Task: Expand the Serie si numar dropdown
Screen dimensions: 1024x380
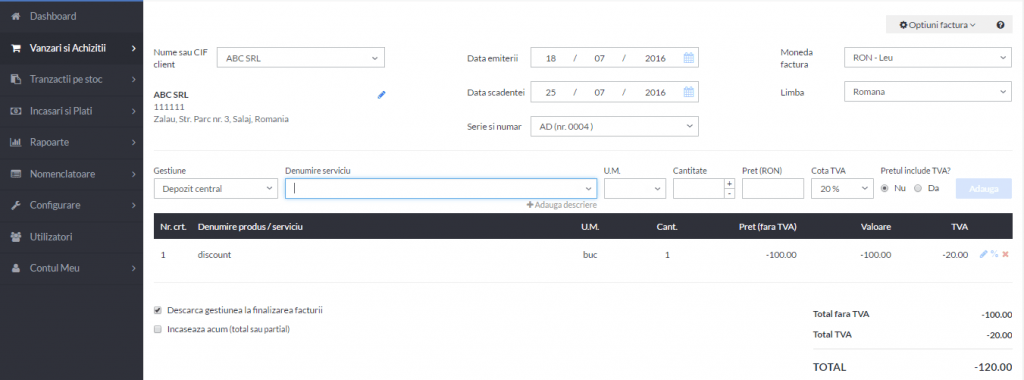Action: coord(615,126)
